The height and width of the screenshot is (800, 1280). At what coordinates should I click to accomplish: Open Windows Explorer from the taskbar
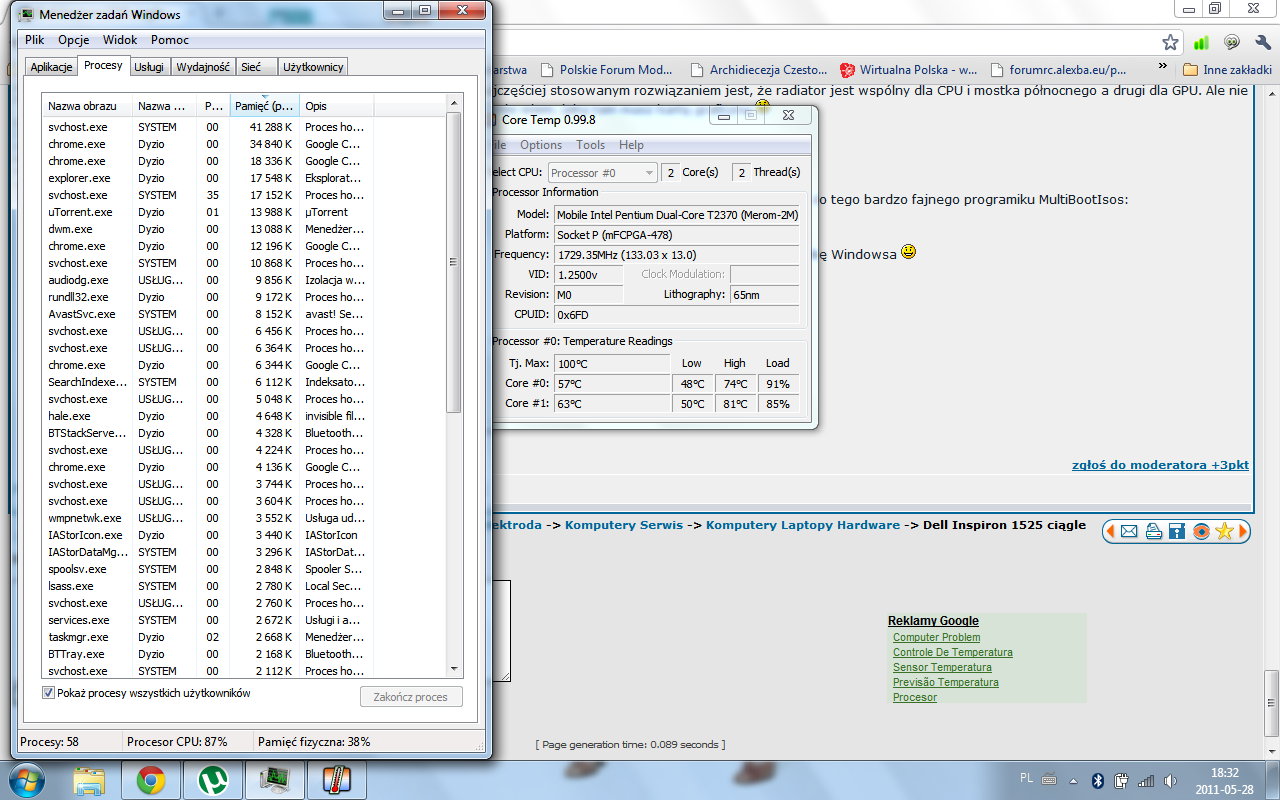(89, 780)
